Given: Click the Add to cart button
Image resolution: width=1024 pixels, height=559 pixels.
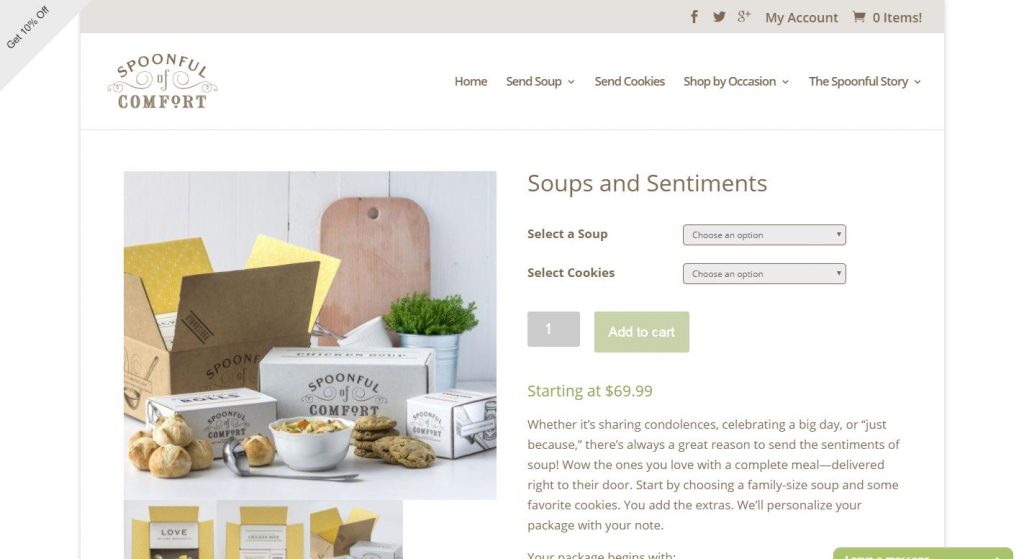Looking at the screenshot, I should [x=641, y=332].
